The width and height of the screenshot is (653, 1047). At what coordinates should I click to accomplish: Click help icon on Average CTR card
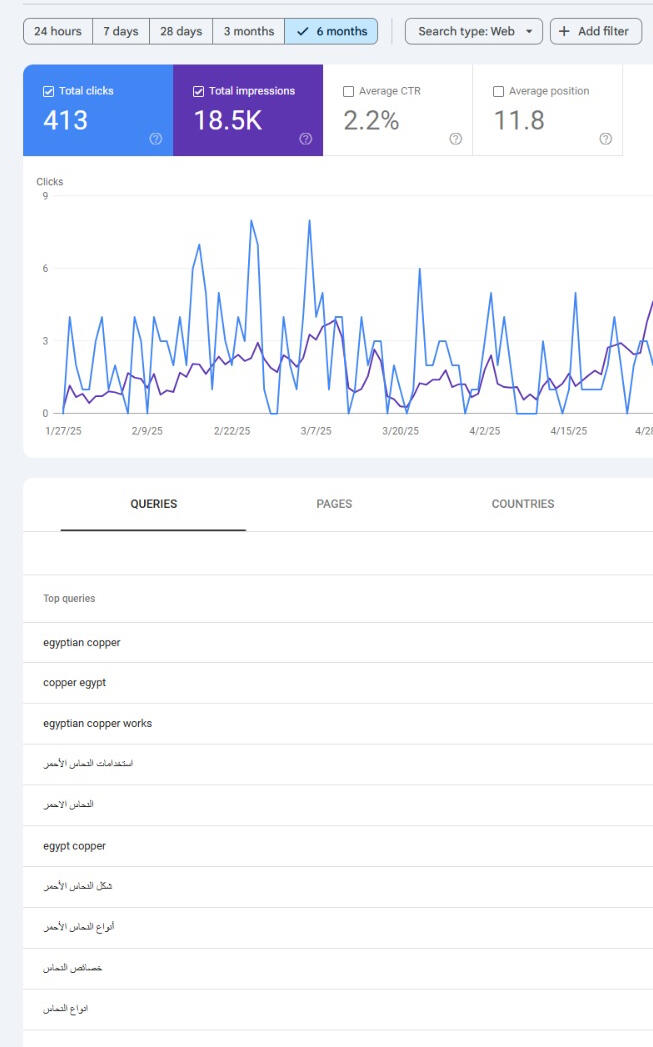456,139
